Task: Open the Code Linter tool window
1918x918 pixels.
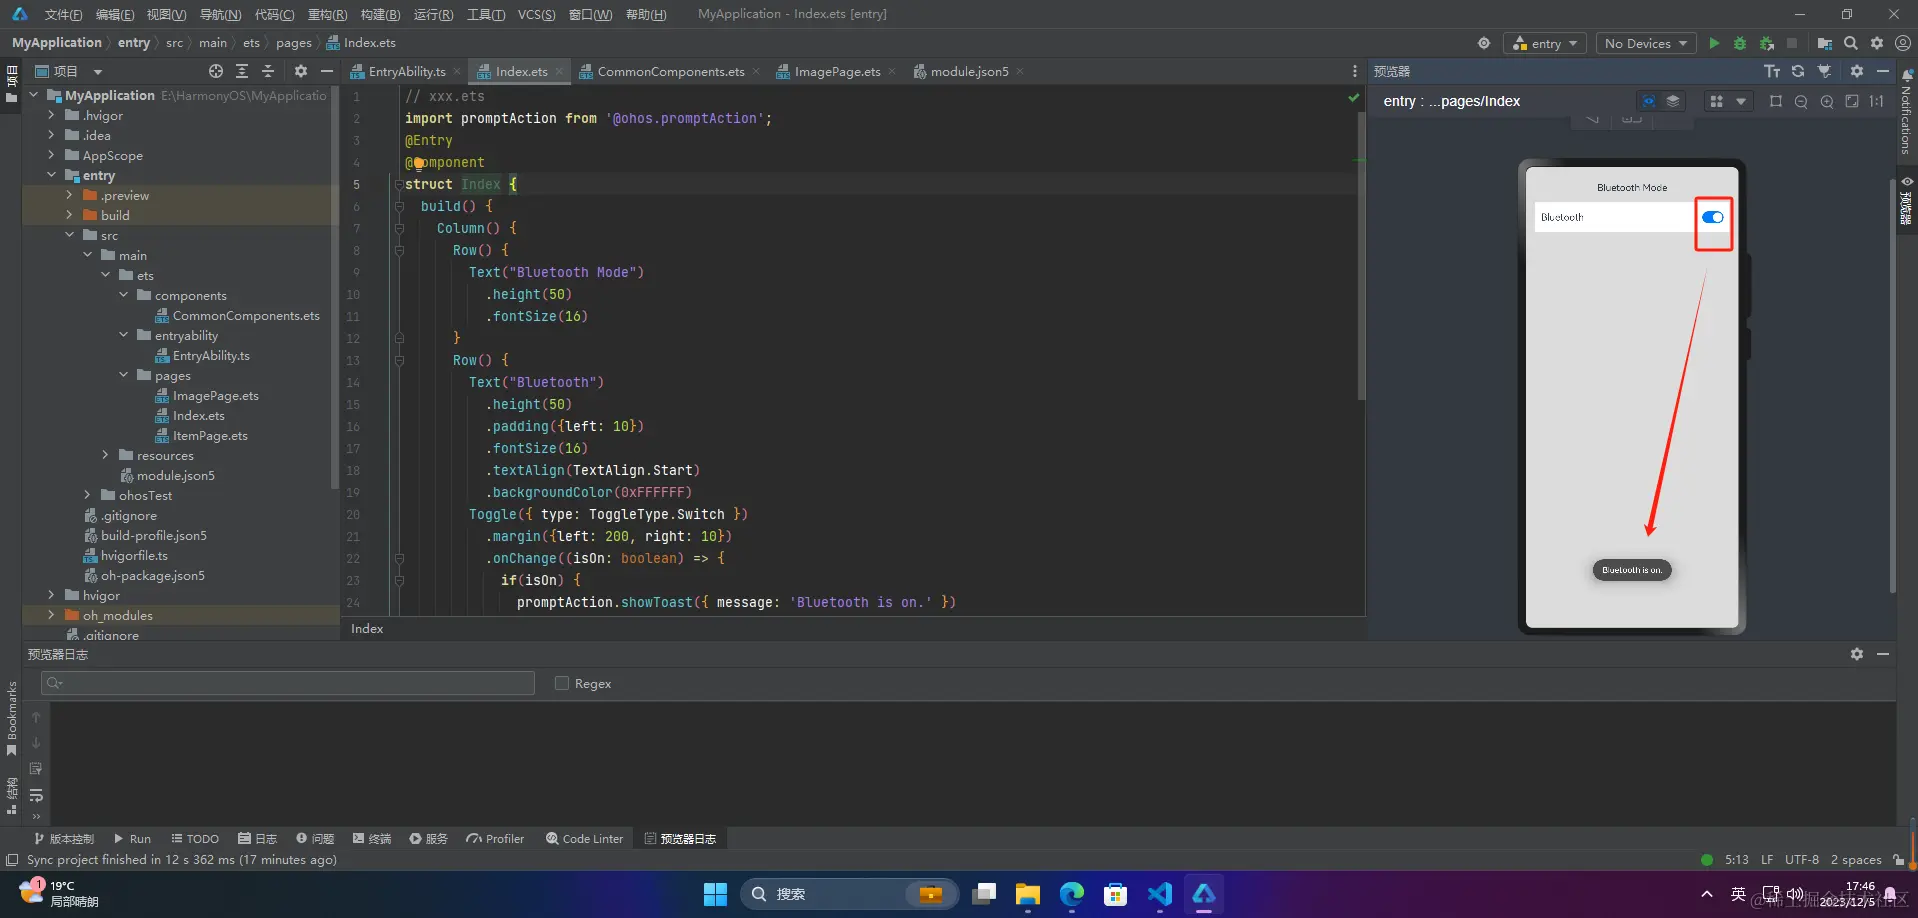Action: (585, 839)
